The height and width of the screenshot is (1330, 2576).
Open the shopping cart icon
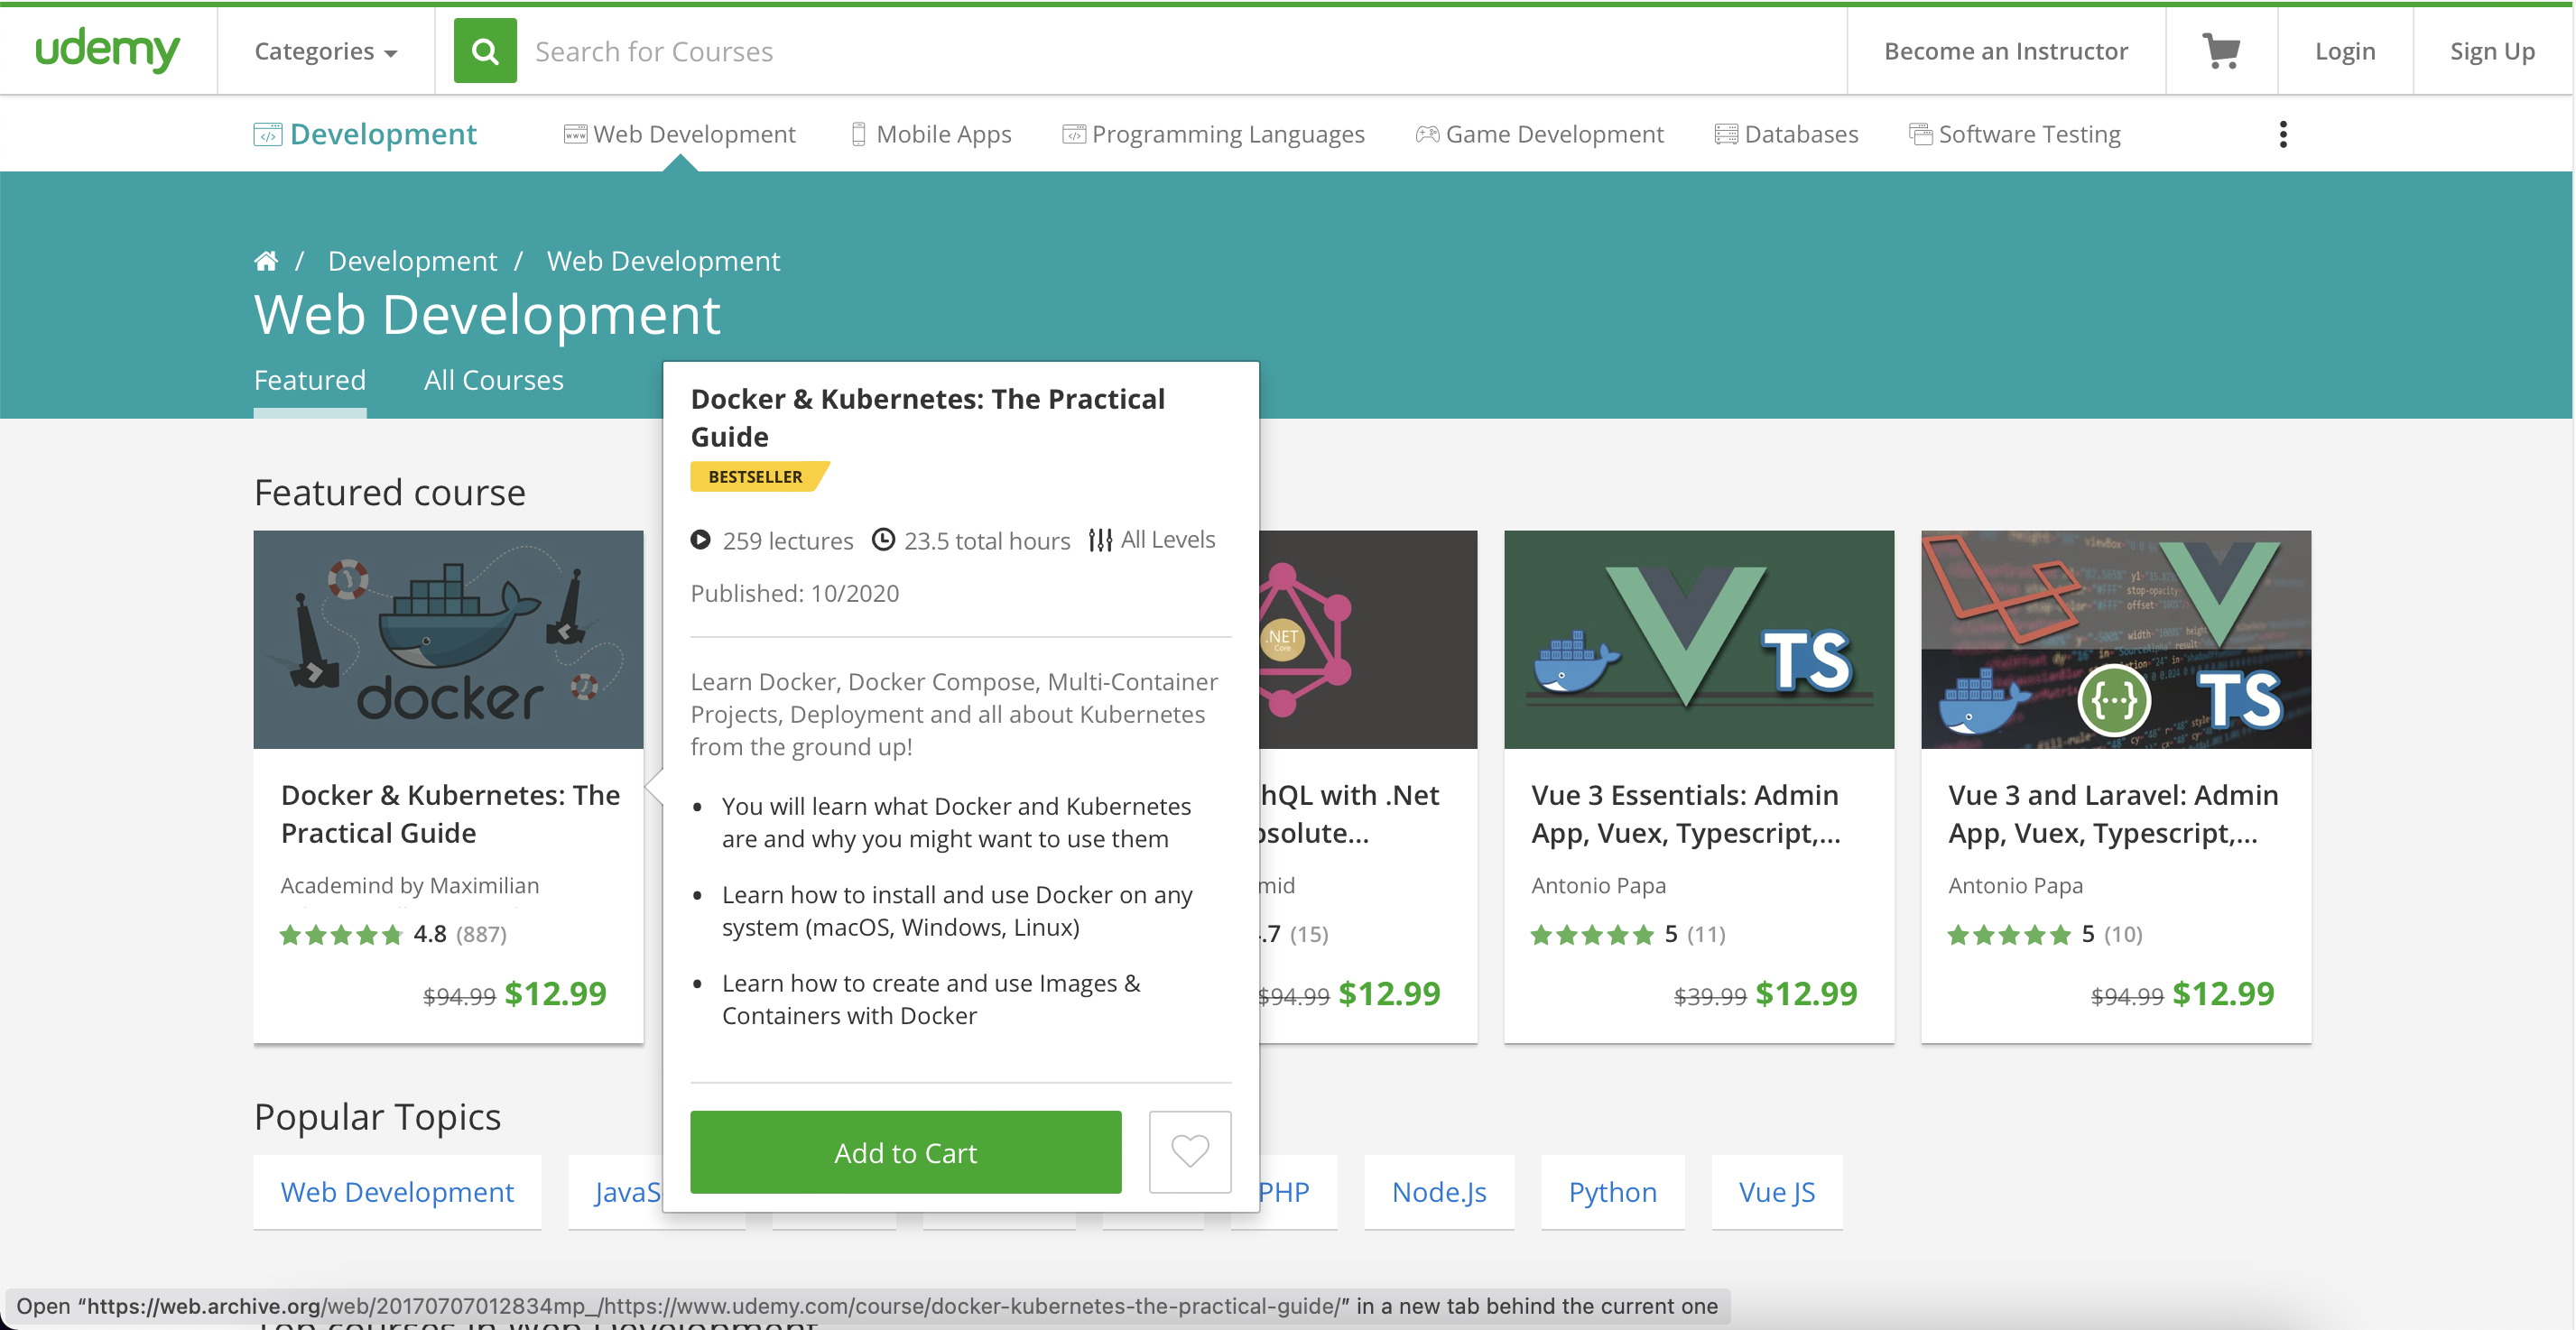[2221, 51]
